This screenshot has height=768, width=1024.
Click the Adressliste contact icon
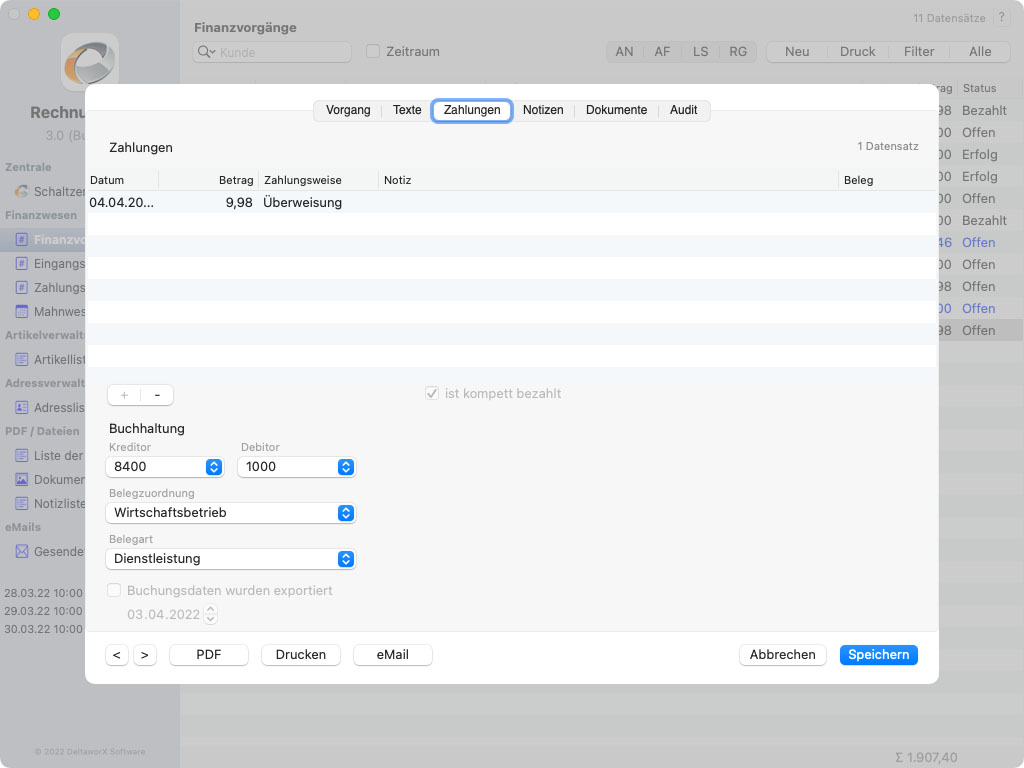pos(22,408)
